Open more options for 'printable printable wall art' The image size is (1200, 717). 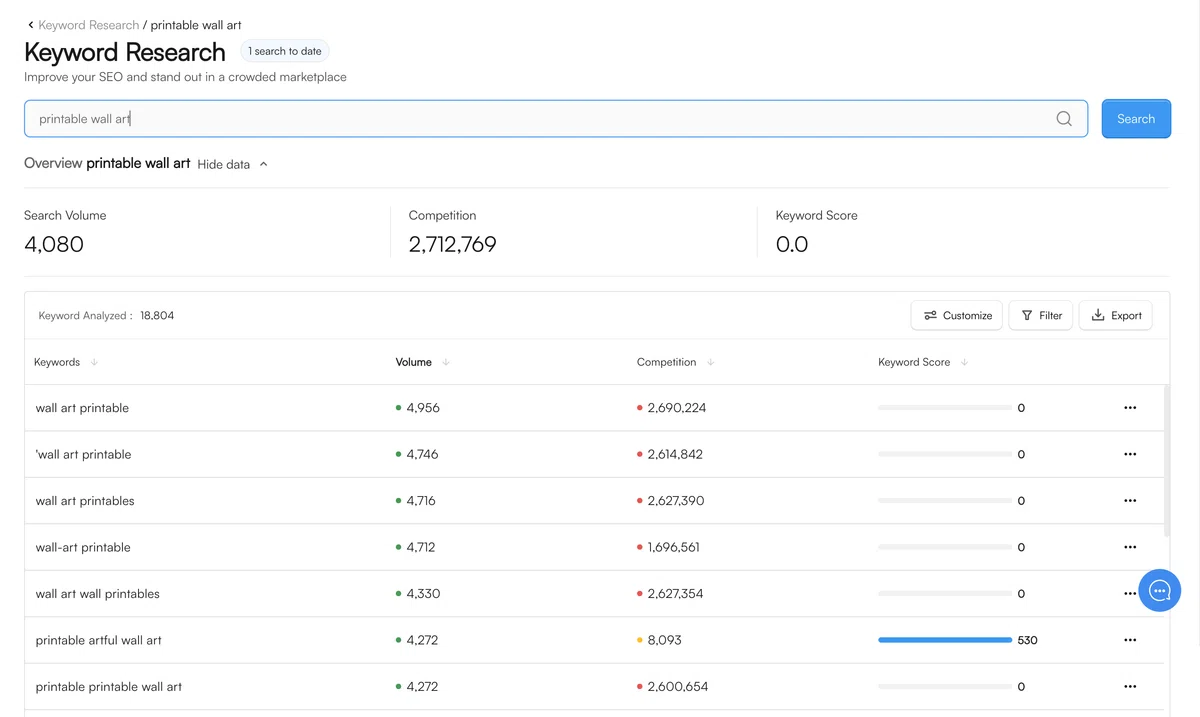click(1130, 687)
